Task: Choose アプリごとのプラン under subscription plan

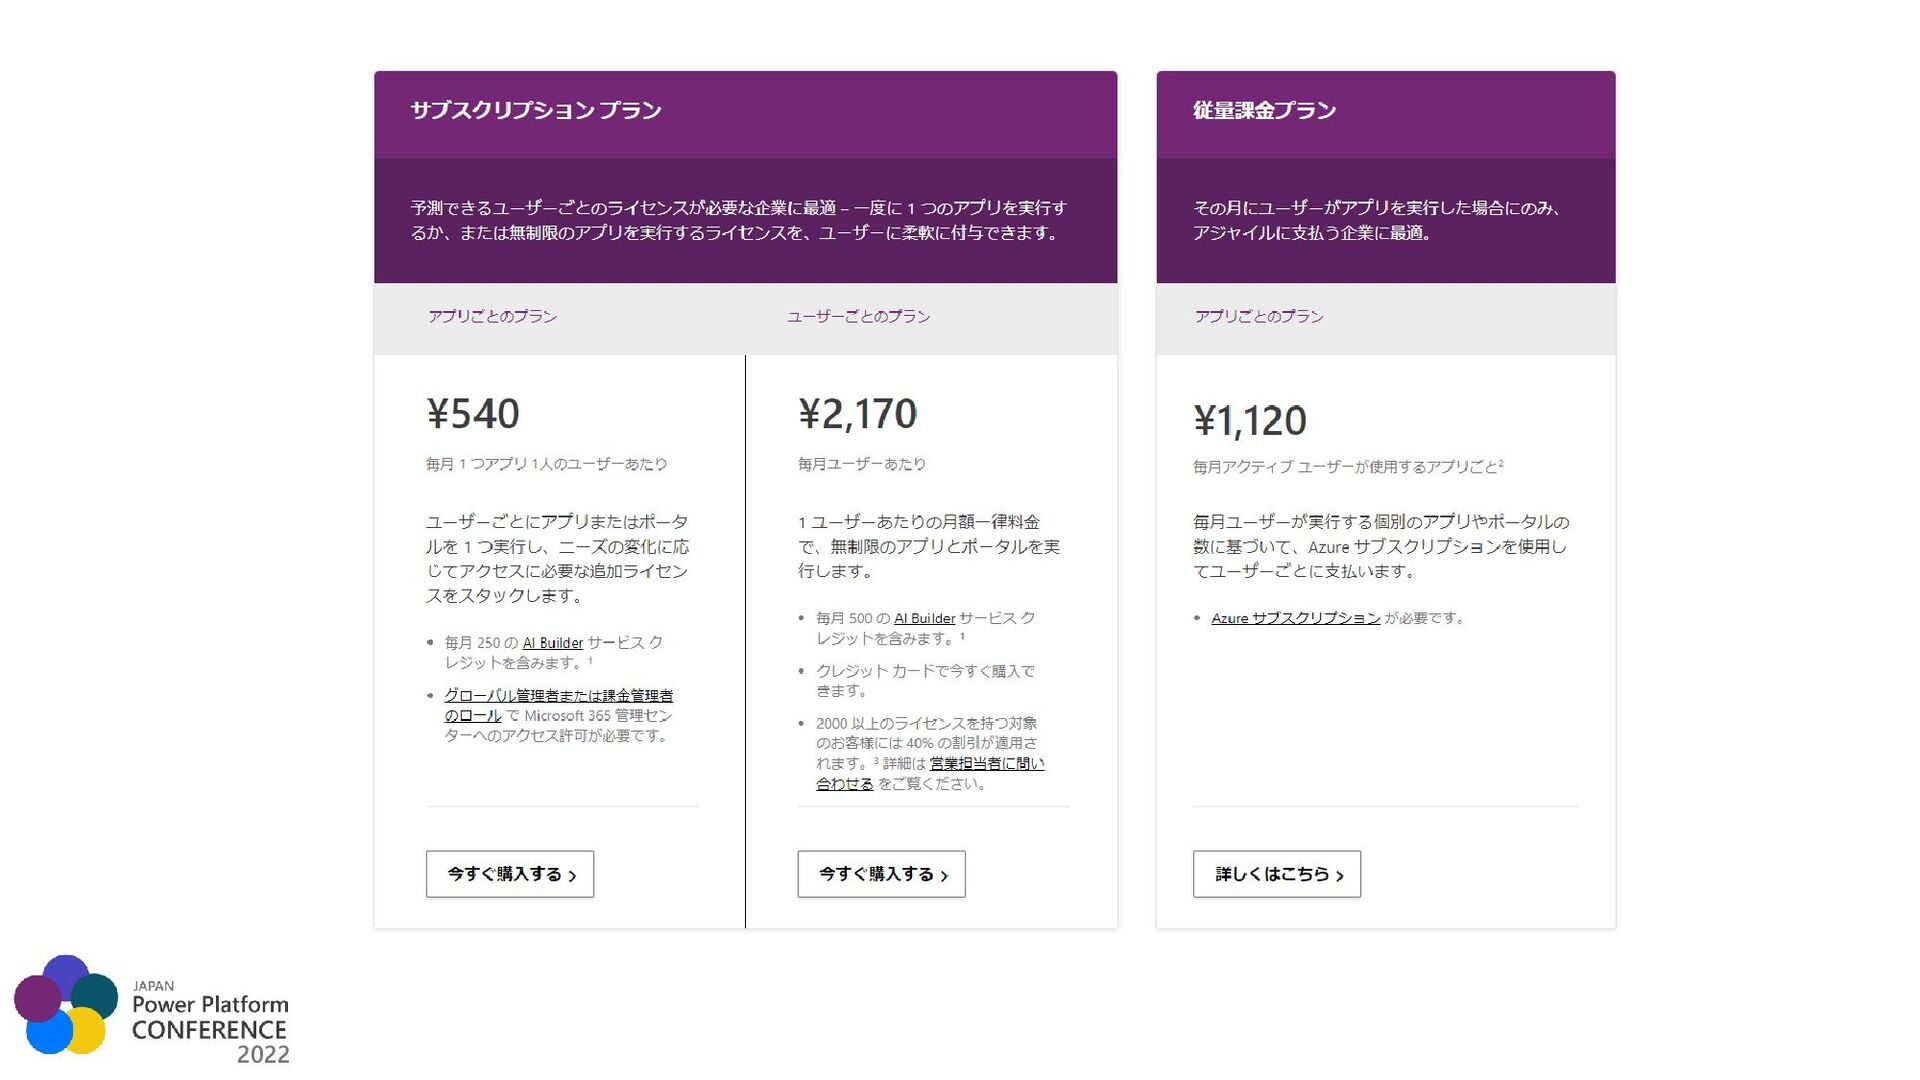Action: click(x=492, y=317)
